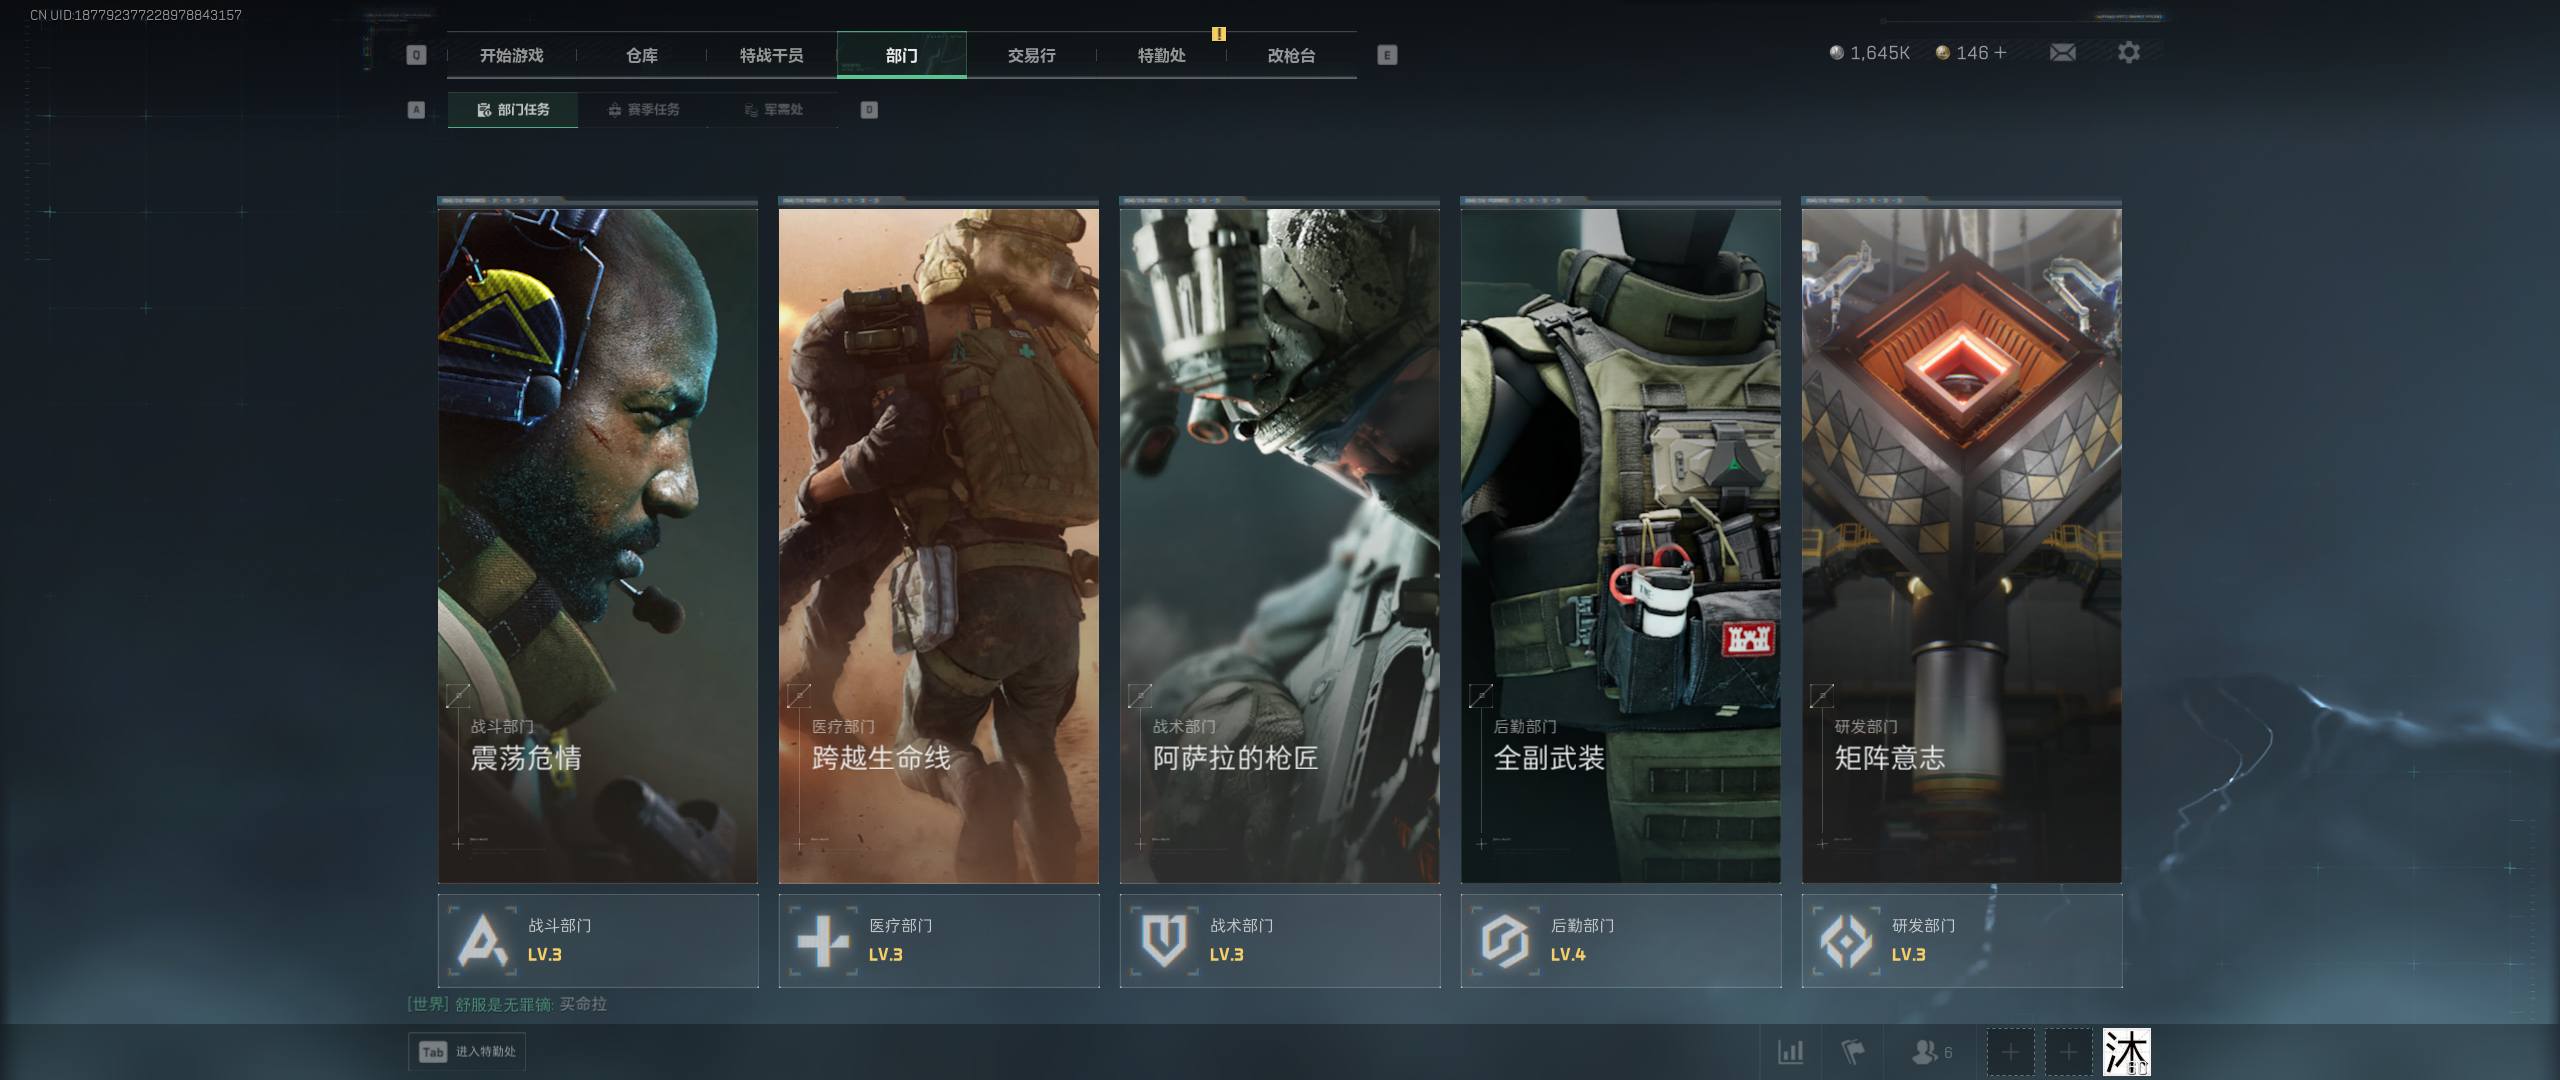
Task: Open the 特勤处 tab
Action: pyautogui.click(x=1161, y=56)
